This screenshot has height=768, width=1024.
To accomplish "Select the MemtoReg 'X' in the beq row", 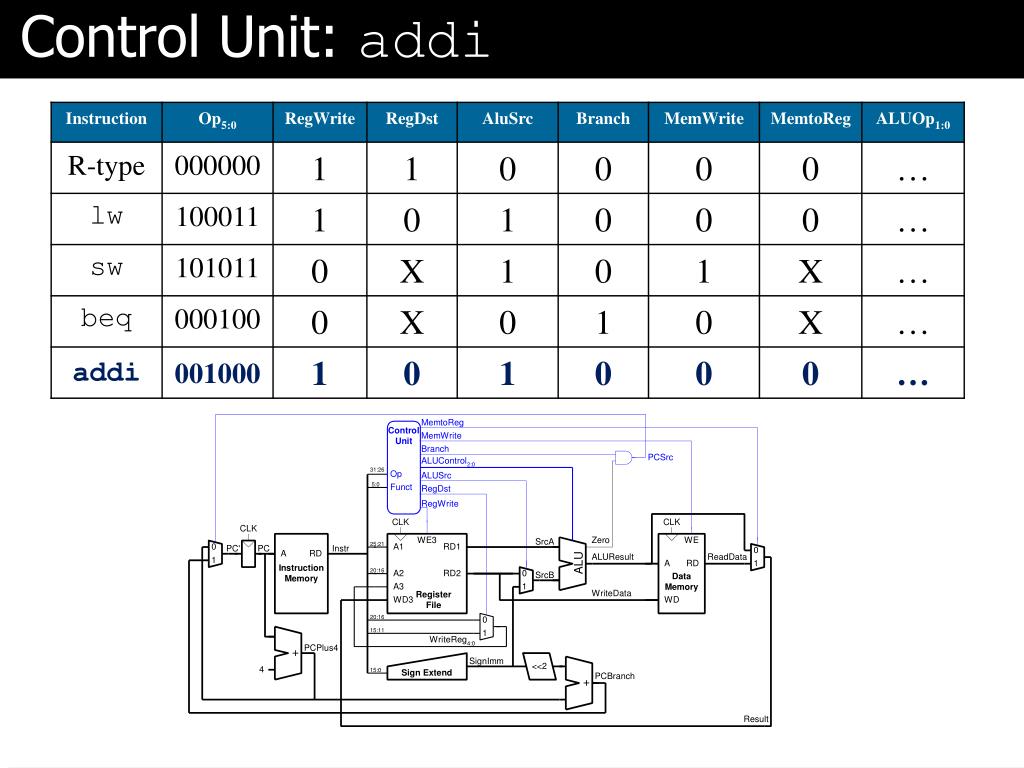I will click(x=810, y=322).
